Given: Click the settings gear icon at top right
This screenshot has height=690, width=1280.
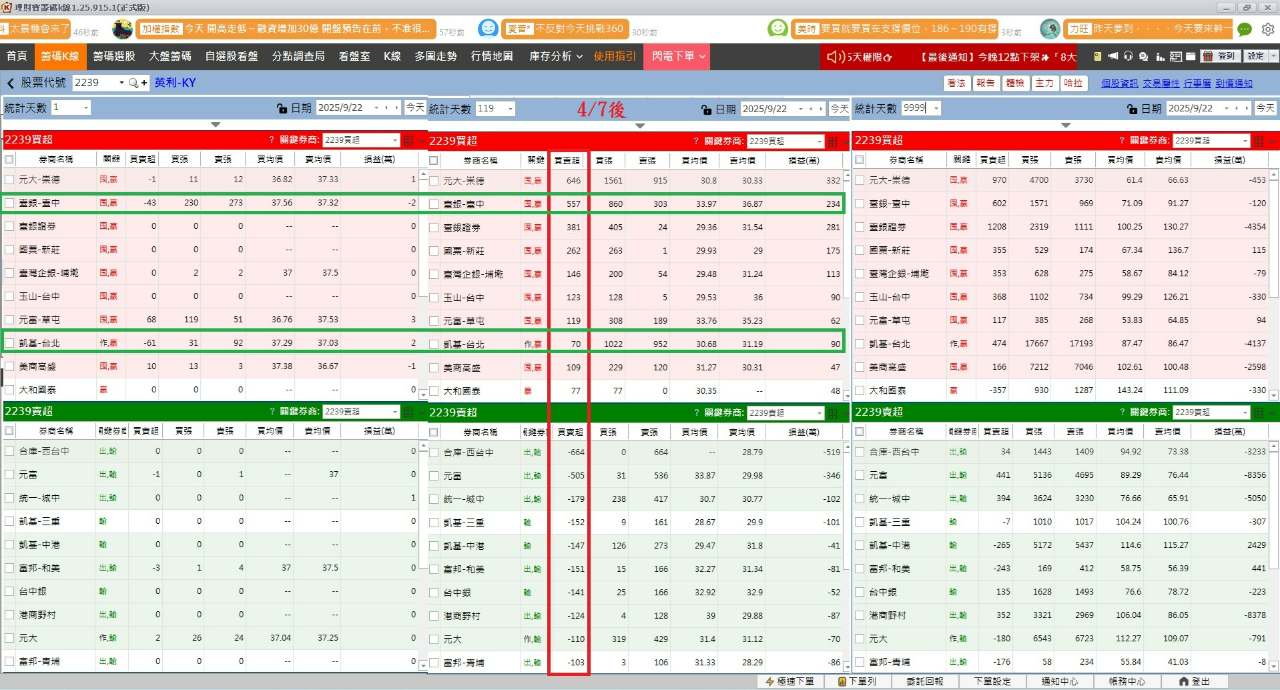Looking at the screenshot, I should (1268, 29).
